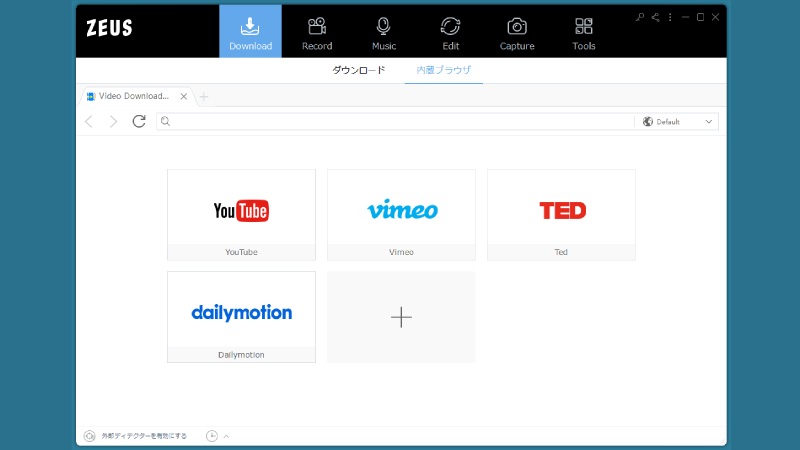This screenshot has height=450, width=800.
Task: Add a new site shortcut tile
Action: tap(401, 317)
